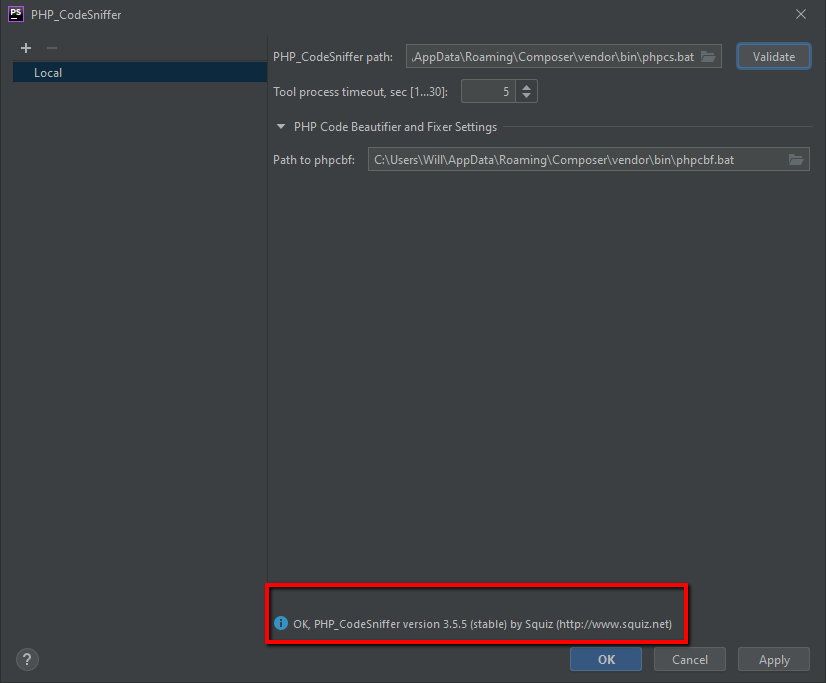This screenshot has height=683, width=826.
Task: Click the Validate button
Action: coord(773,56)
